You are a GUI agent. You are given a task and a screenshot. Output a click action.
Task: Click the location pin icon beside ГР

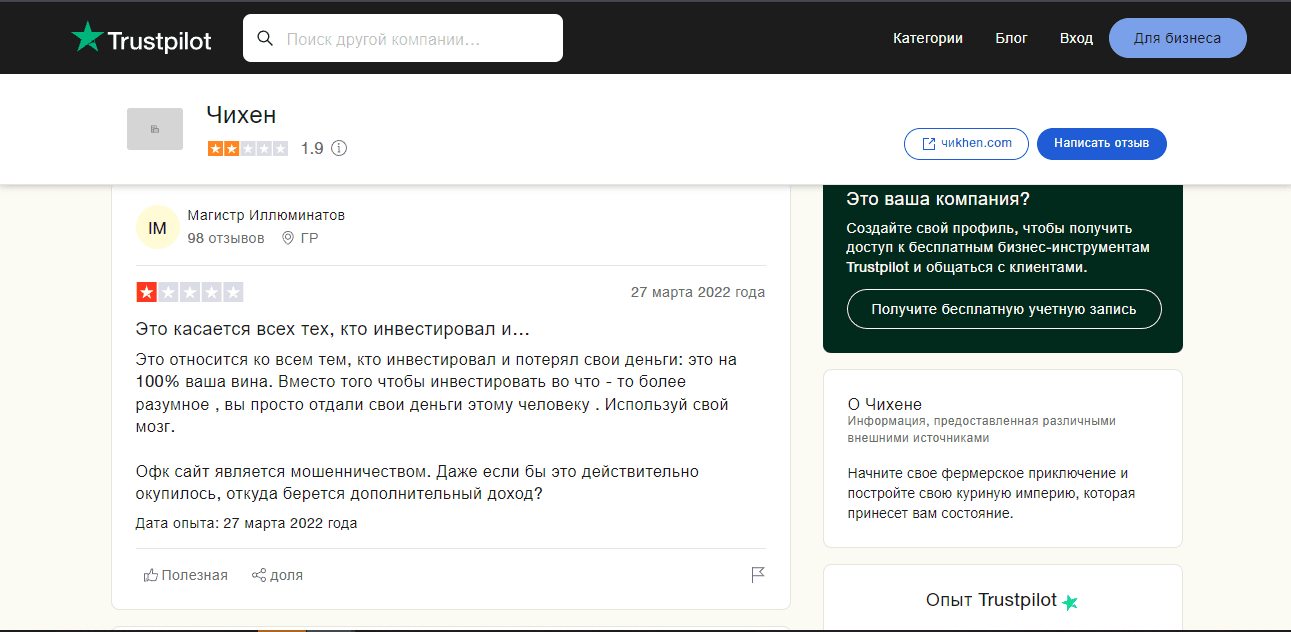point(288,237)
